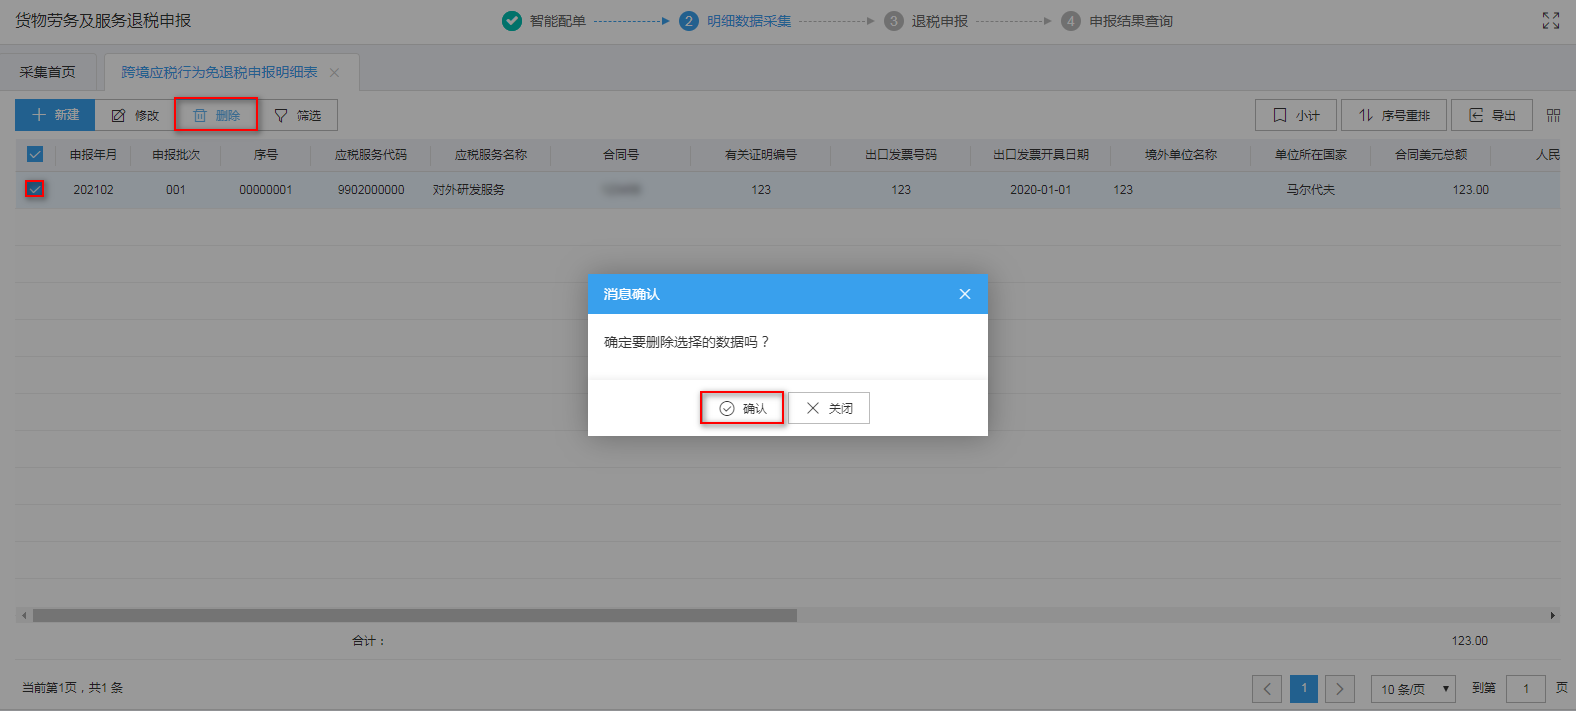Click the 合同号 column header

pos(621,154)
